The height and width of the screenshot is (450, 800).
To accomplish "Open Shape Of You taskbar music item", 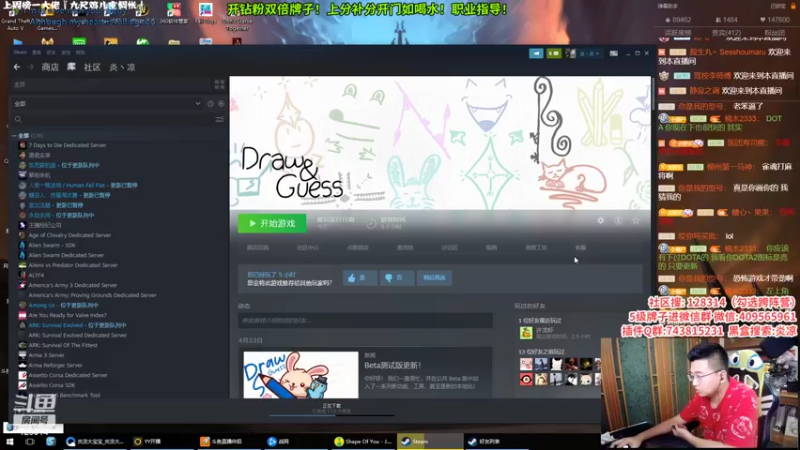I will click(x=363, y=441).
